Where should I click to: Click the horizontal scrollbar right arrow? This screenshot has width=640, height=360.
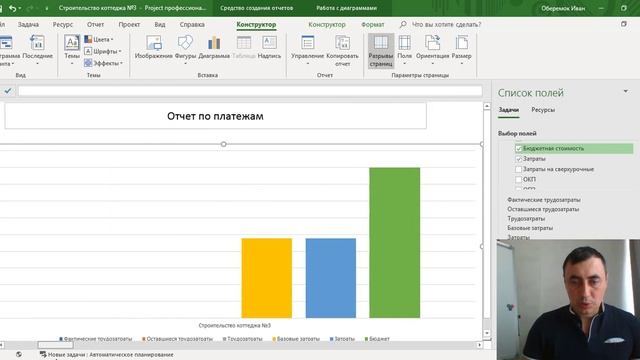[480, 345]
